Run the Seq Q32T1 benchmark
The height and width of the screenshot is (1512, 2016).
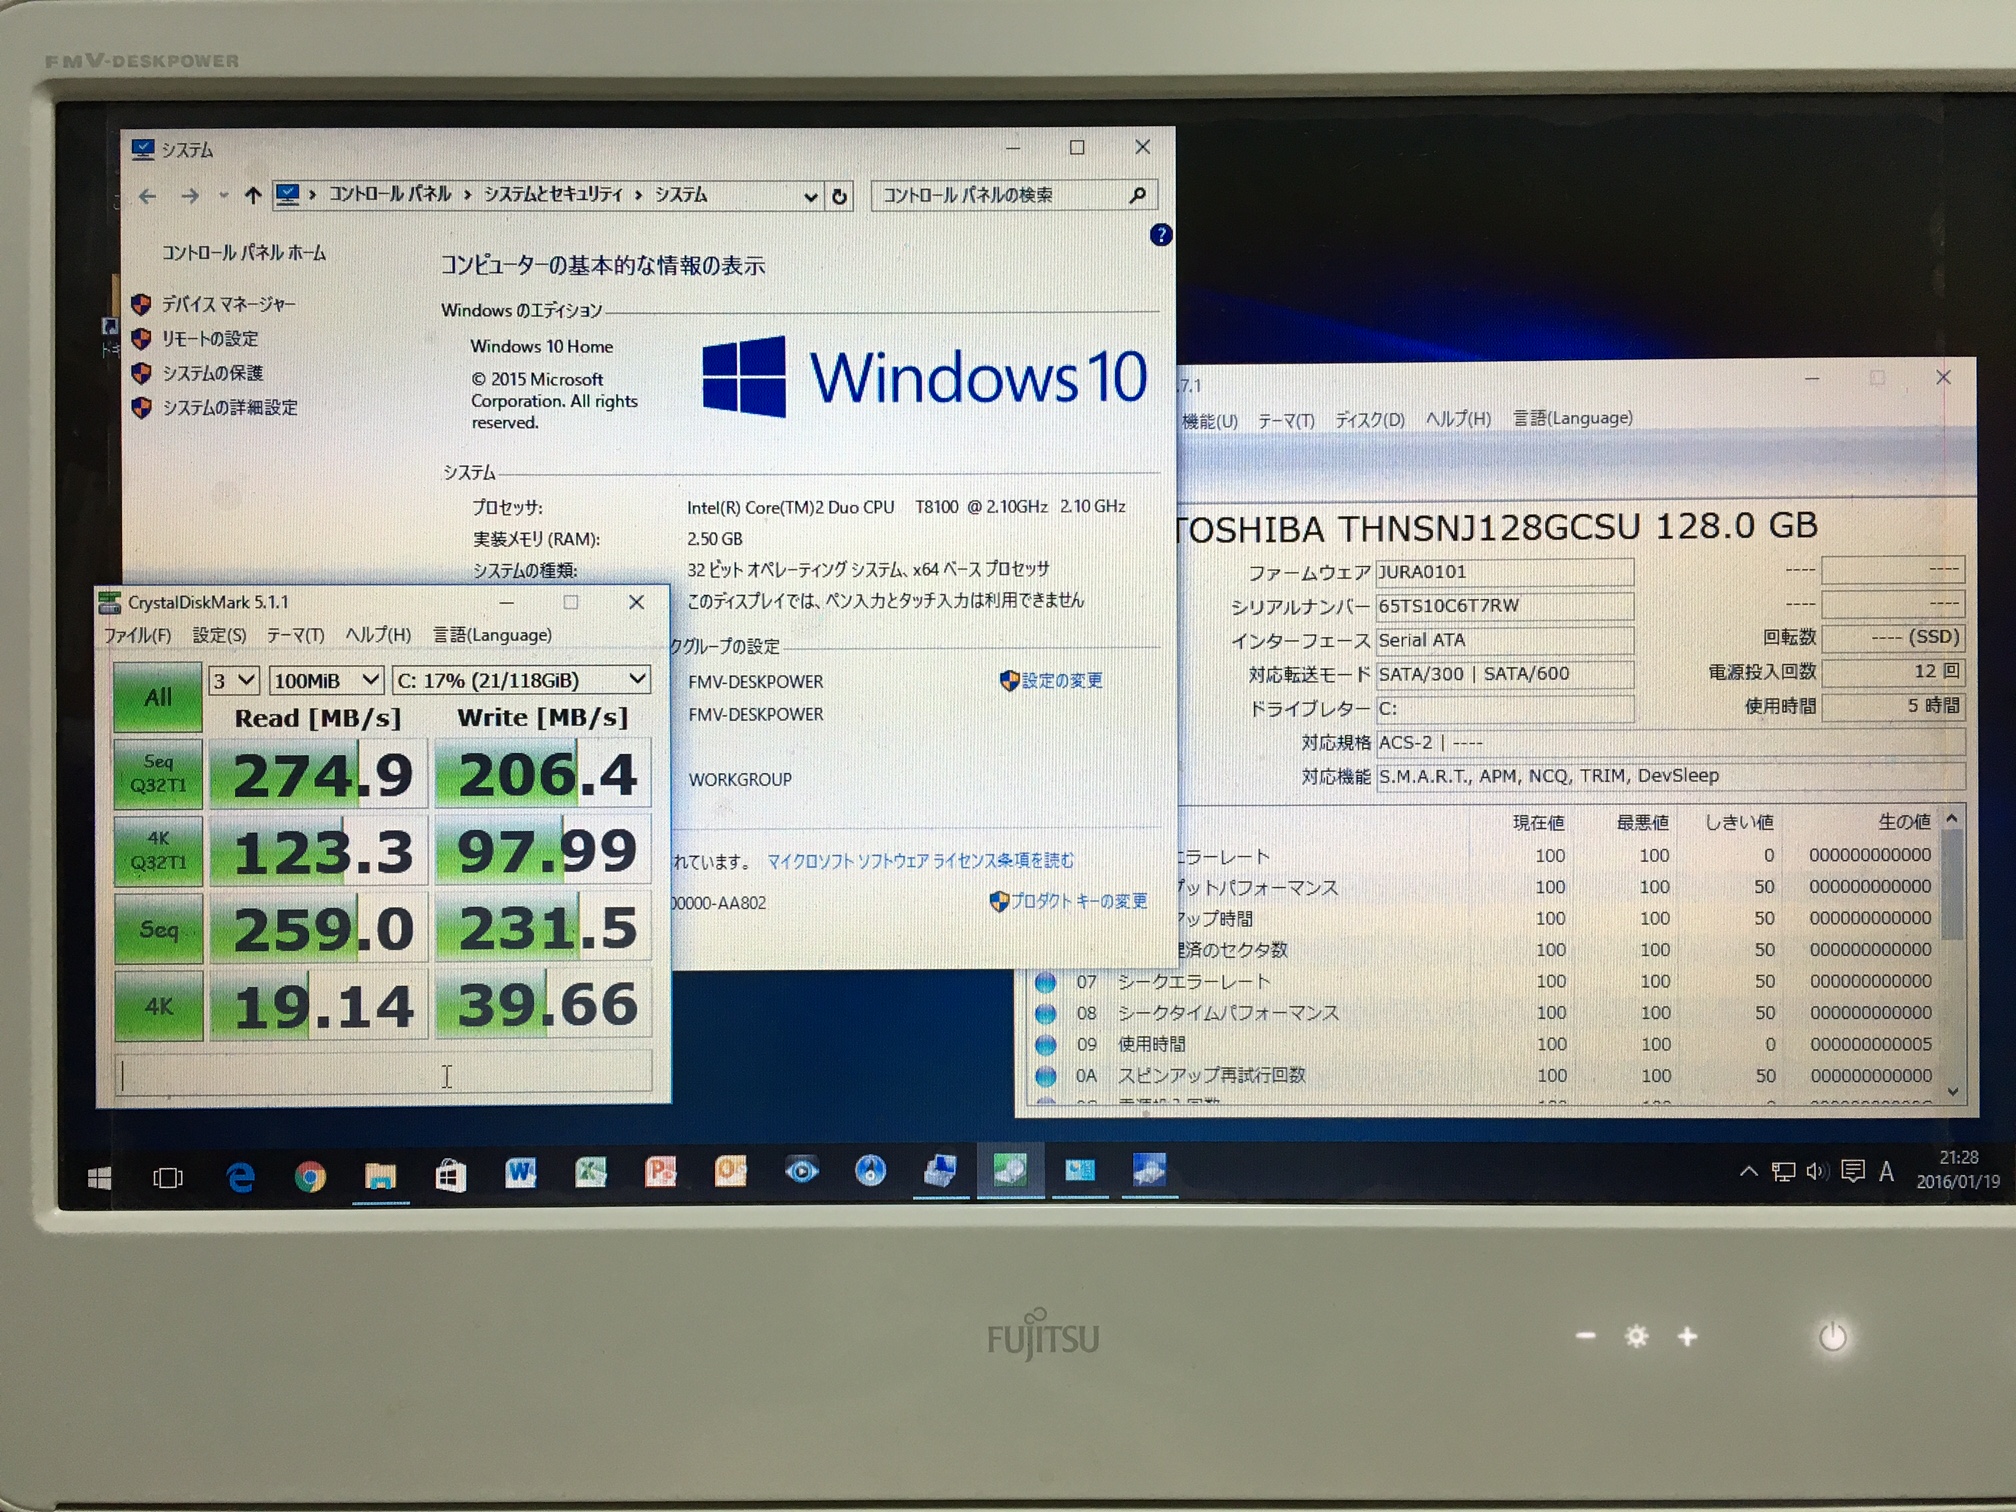158,773
